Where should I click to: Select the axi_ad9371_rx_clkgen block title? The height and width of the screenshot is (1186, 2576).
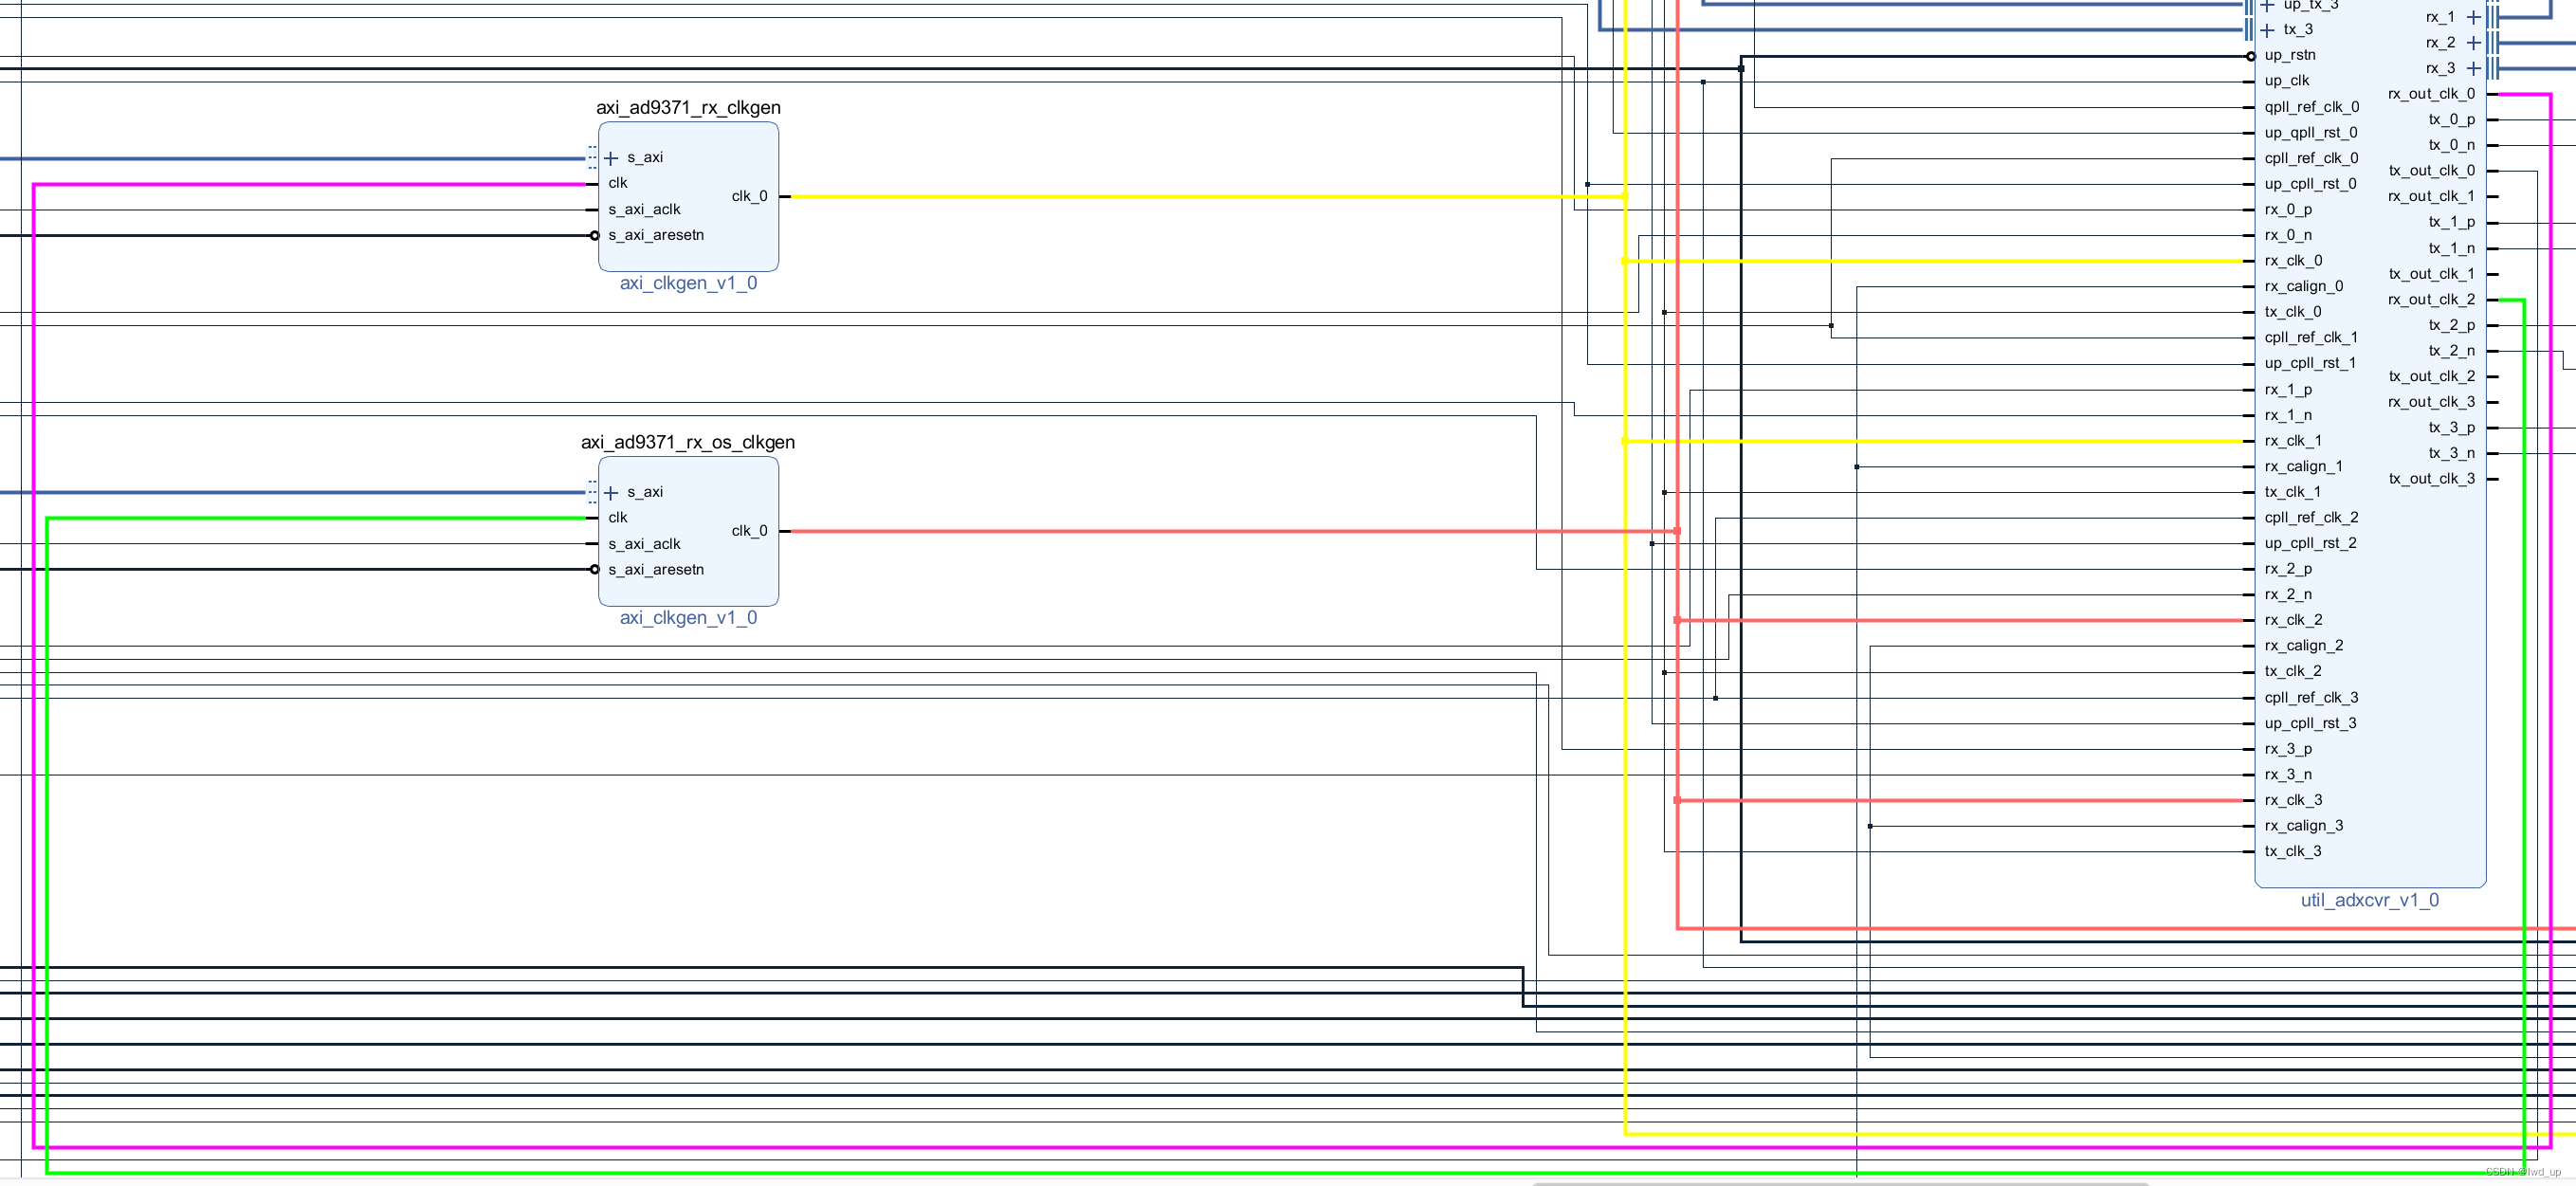688,108
